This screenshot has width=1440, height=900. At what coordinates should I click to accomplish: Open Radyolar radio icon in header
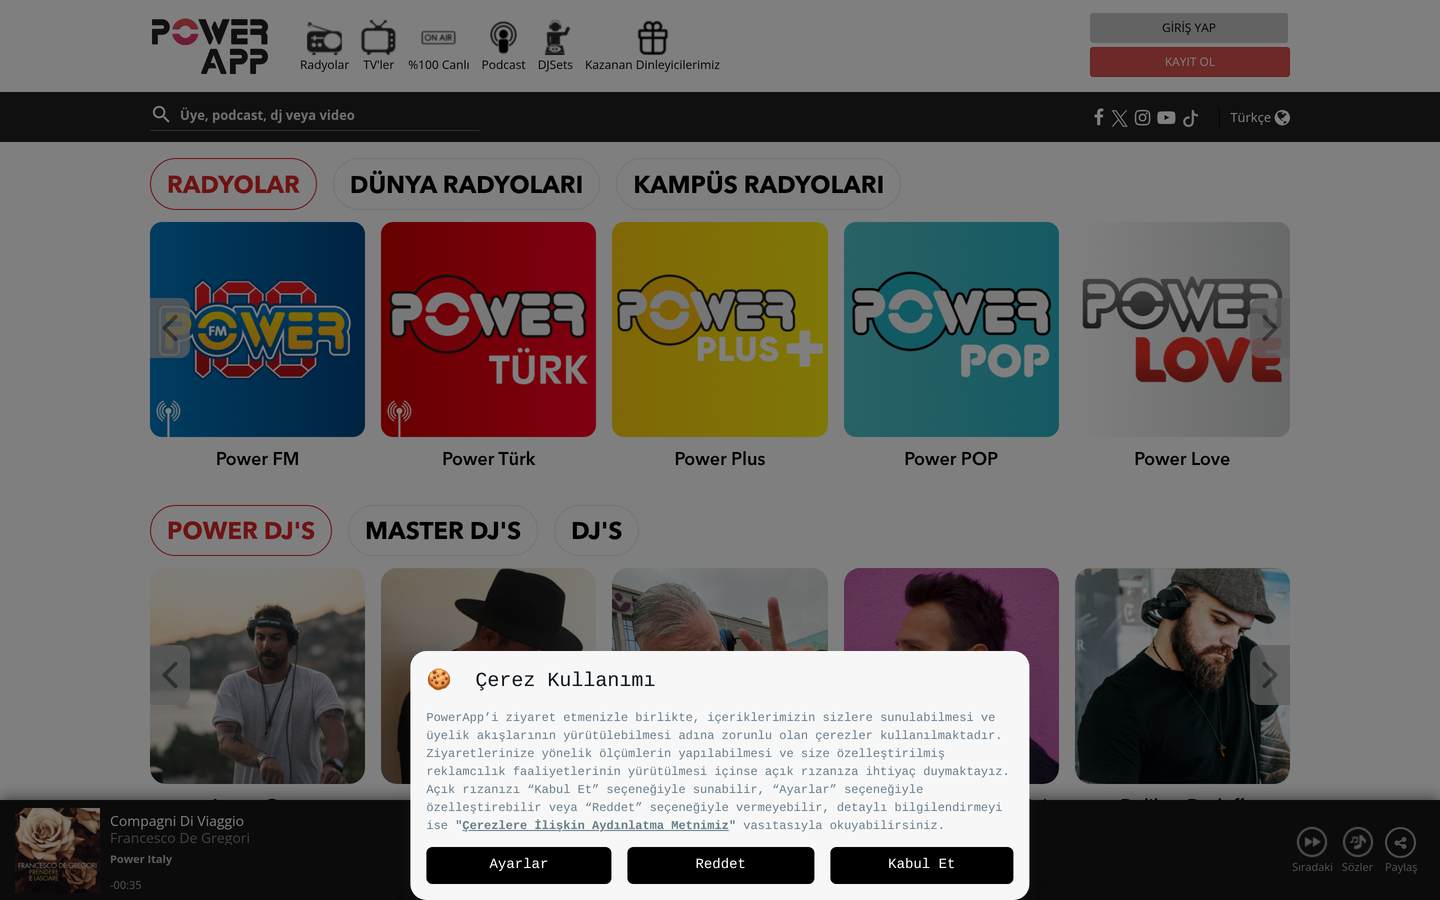tap(324, 38)
